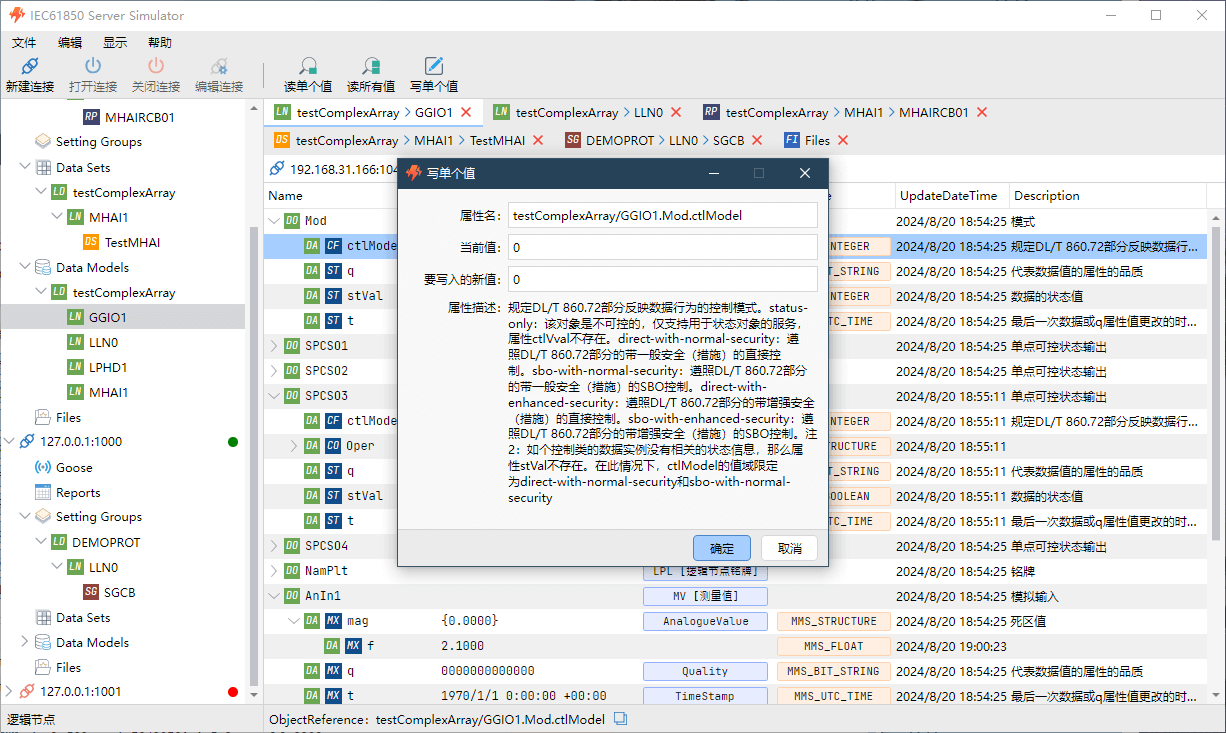
Task: Close the Files tab
Action: [843, 140]
